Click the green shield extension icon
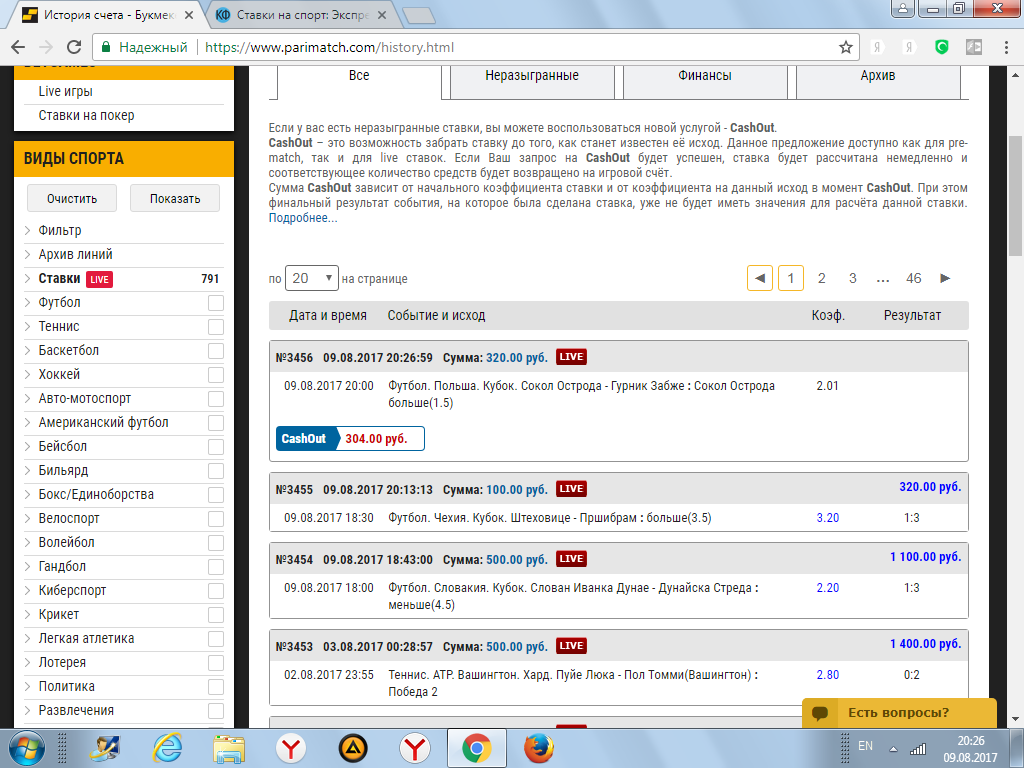 [941, 47]
